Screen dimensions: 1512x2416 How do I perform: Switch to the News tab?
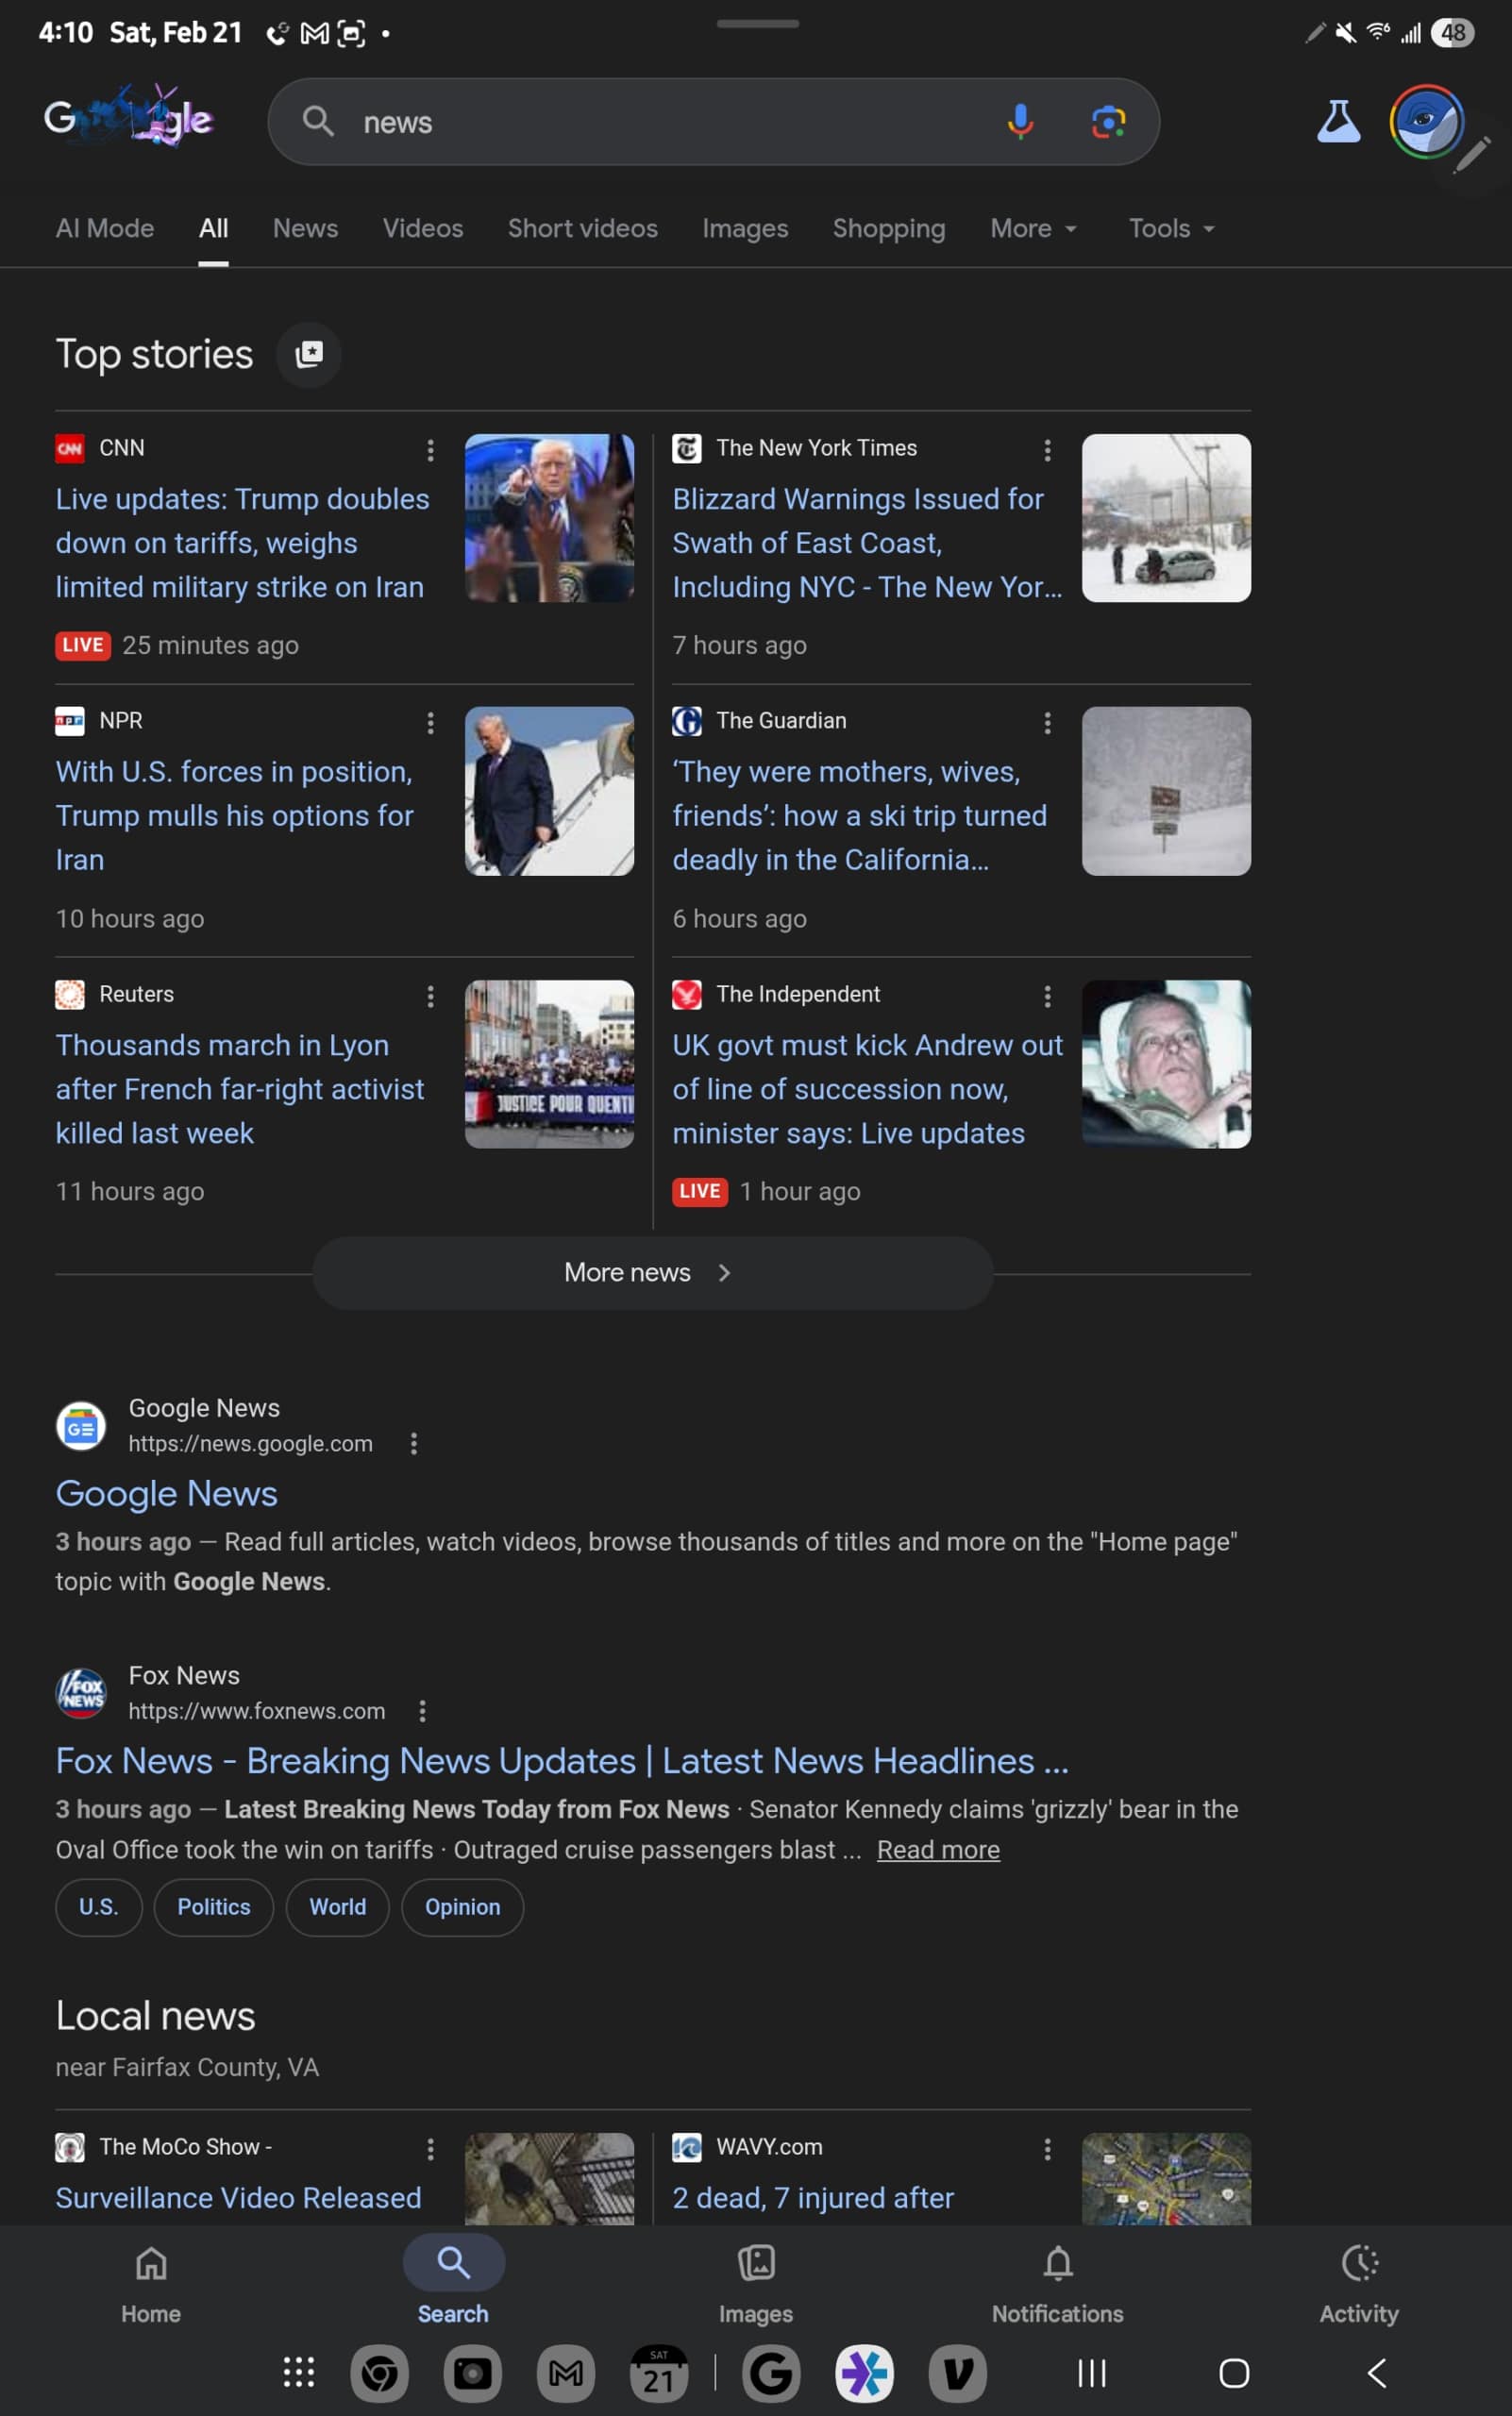tap(305, 229)
